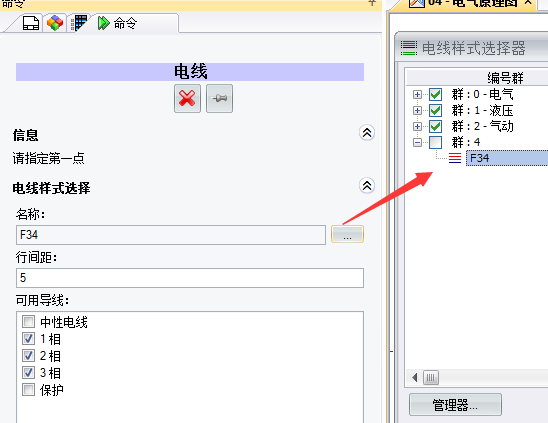Open the document page tab icon
The image size is (548, 423).
point(31,23)
